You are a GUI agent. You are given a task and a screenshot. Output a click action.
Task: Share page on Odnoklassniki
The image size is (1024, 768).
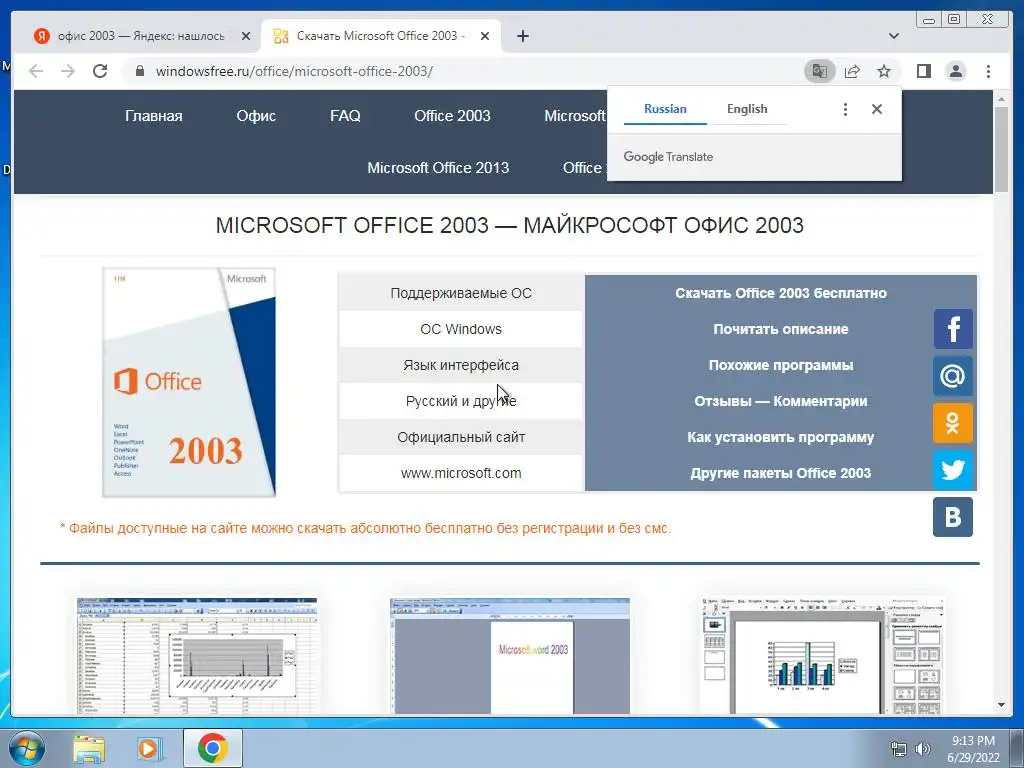pos(953,423)
